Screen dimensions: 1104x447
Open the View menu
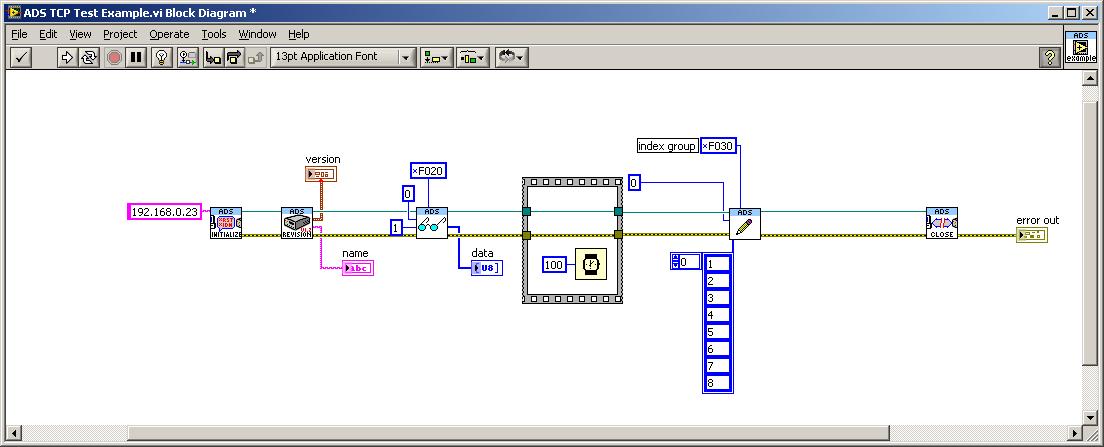click(80, 34)
